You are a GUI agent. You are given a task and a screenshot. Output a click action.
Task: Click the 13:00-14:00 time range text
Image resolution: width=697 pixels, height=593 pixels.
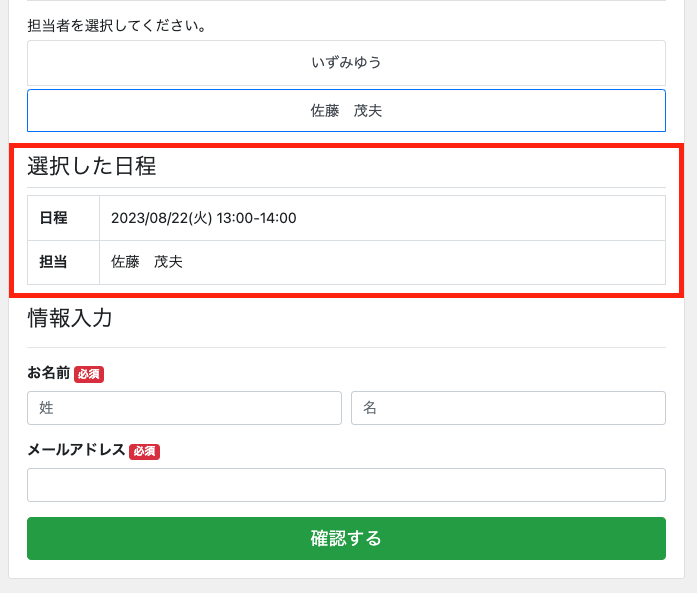coord(256,218)
